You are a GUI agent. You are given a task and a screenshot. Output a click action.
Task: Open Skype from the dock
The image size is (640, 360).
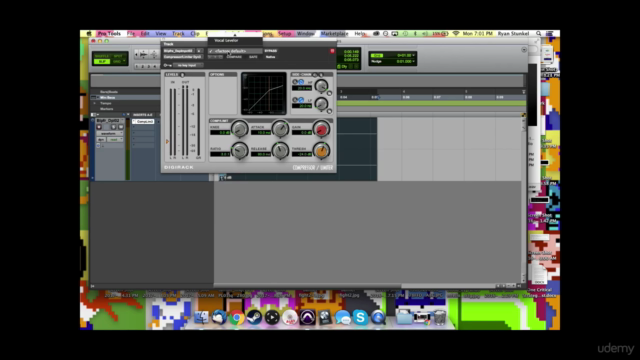360,317
